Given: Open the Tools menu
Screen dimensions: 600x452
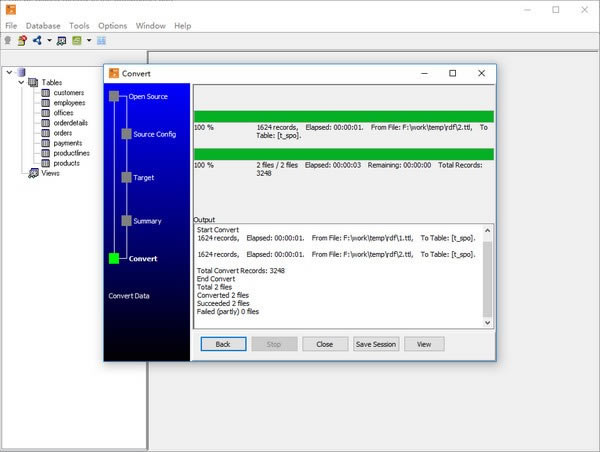Looking at the screenshot, I should click(79, 25).
